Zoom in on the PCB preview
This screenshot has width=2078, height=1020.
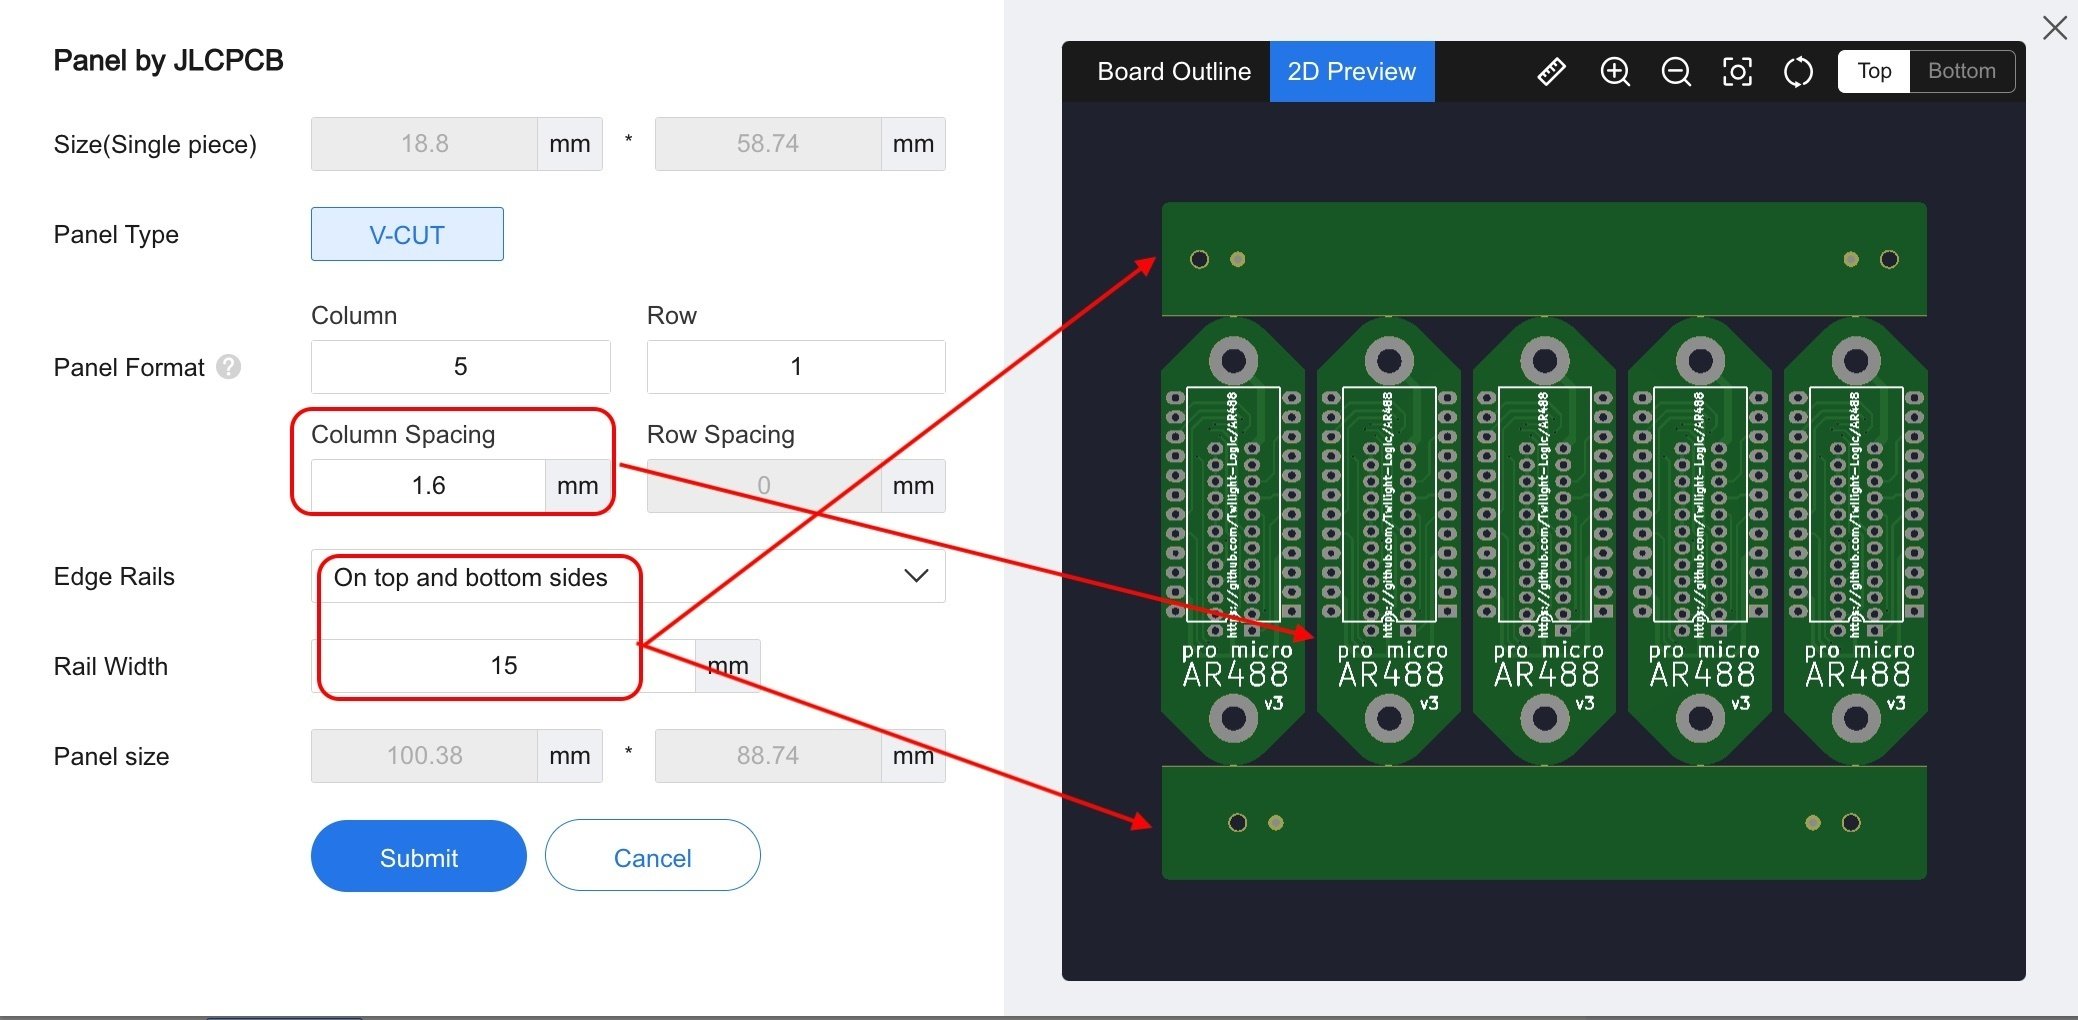tap(1615, 71)
